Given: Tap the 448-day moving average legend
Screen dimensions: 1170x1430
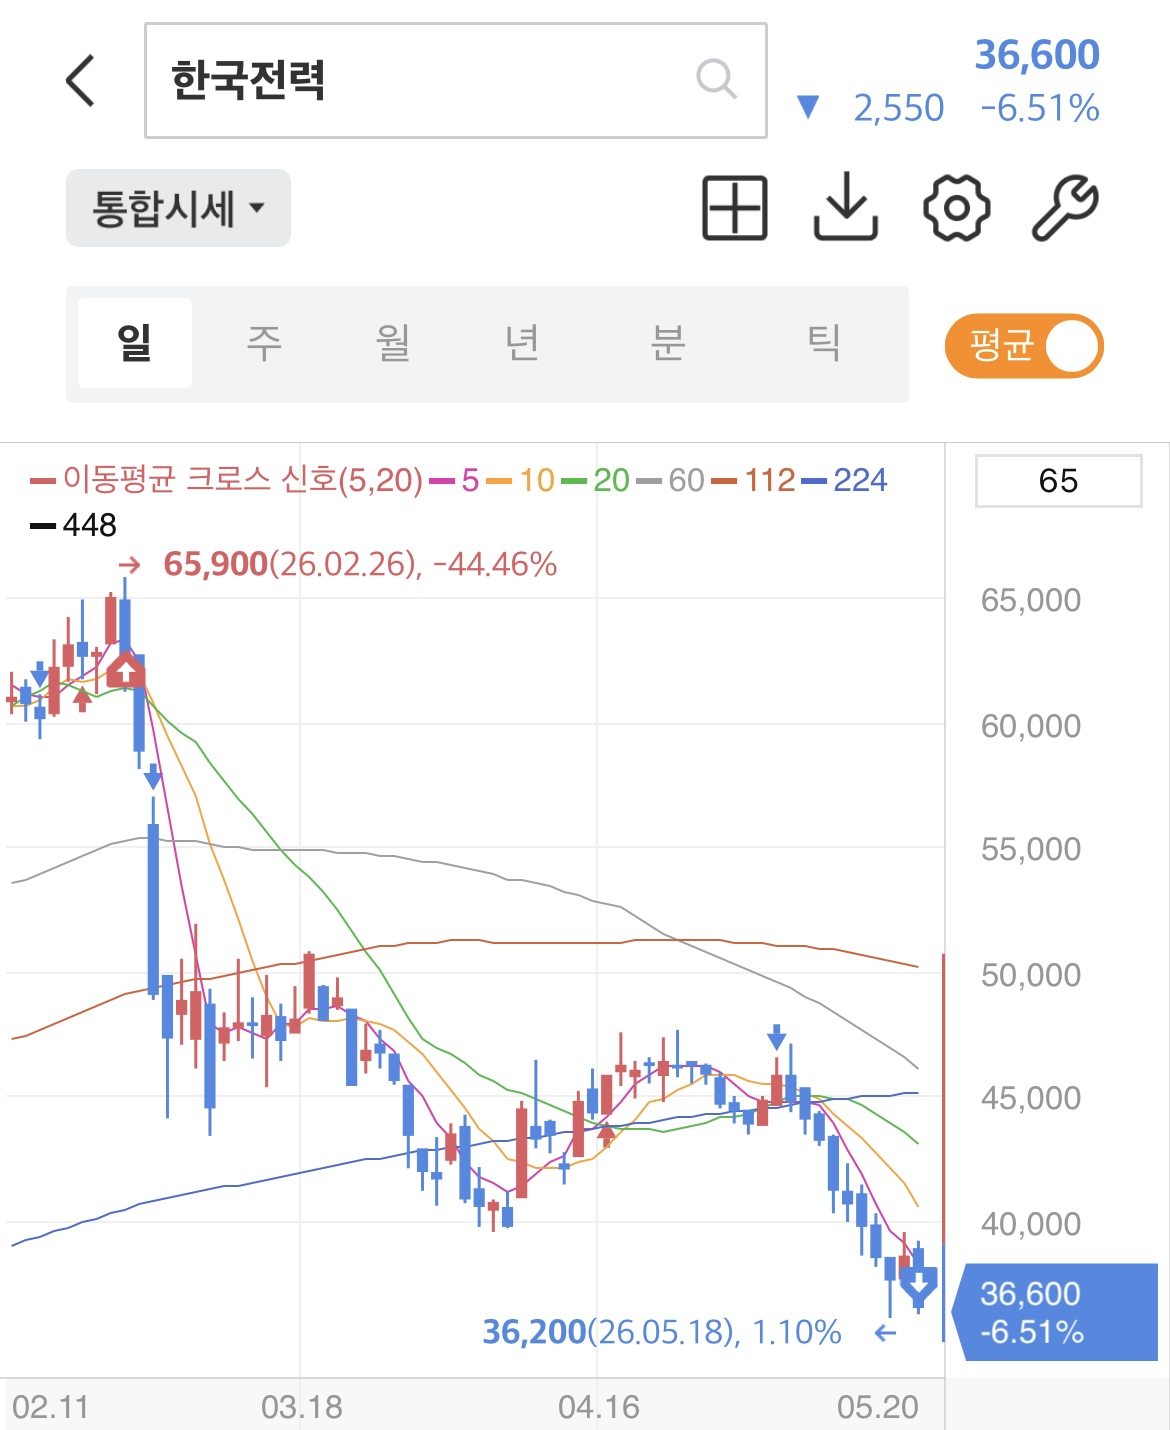Looking at the screenshot, I should (x=74, y=525).
